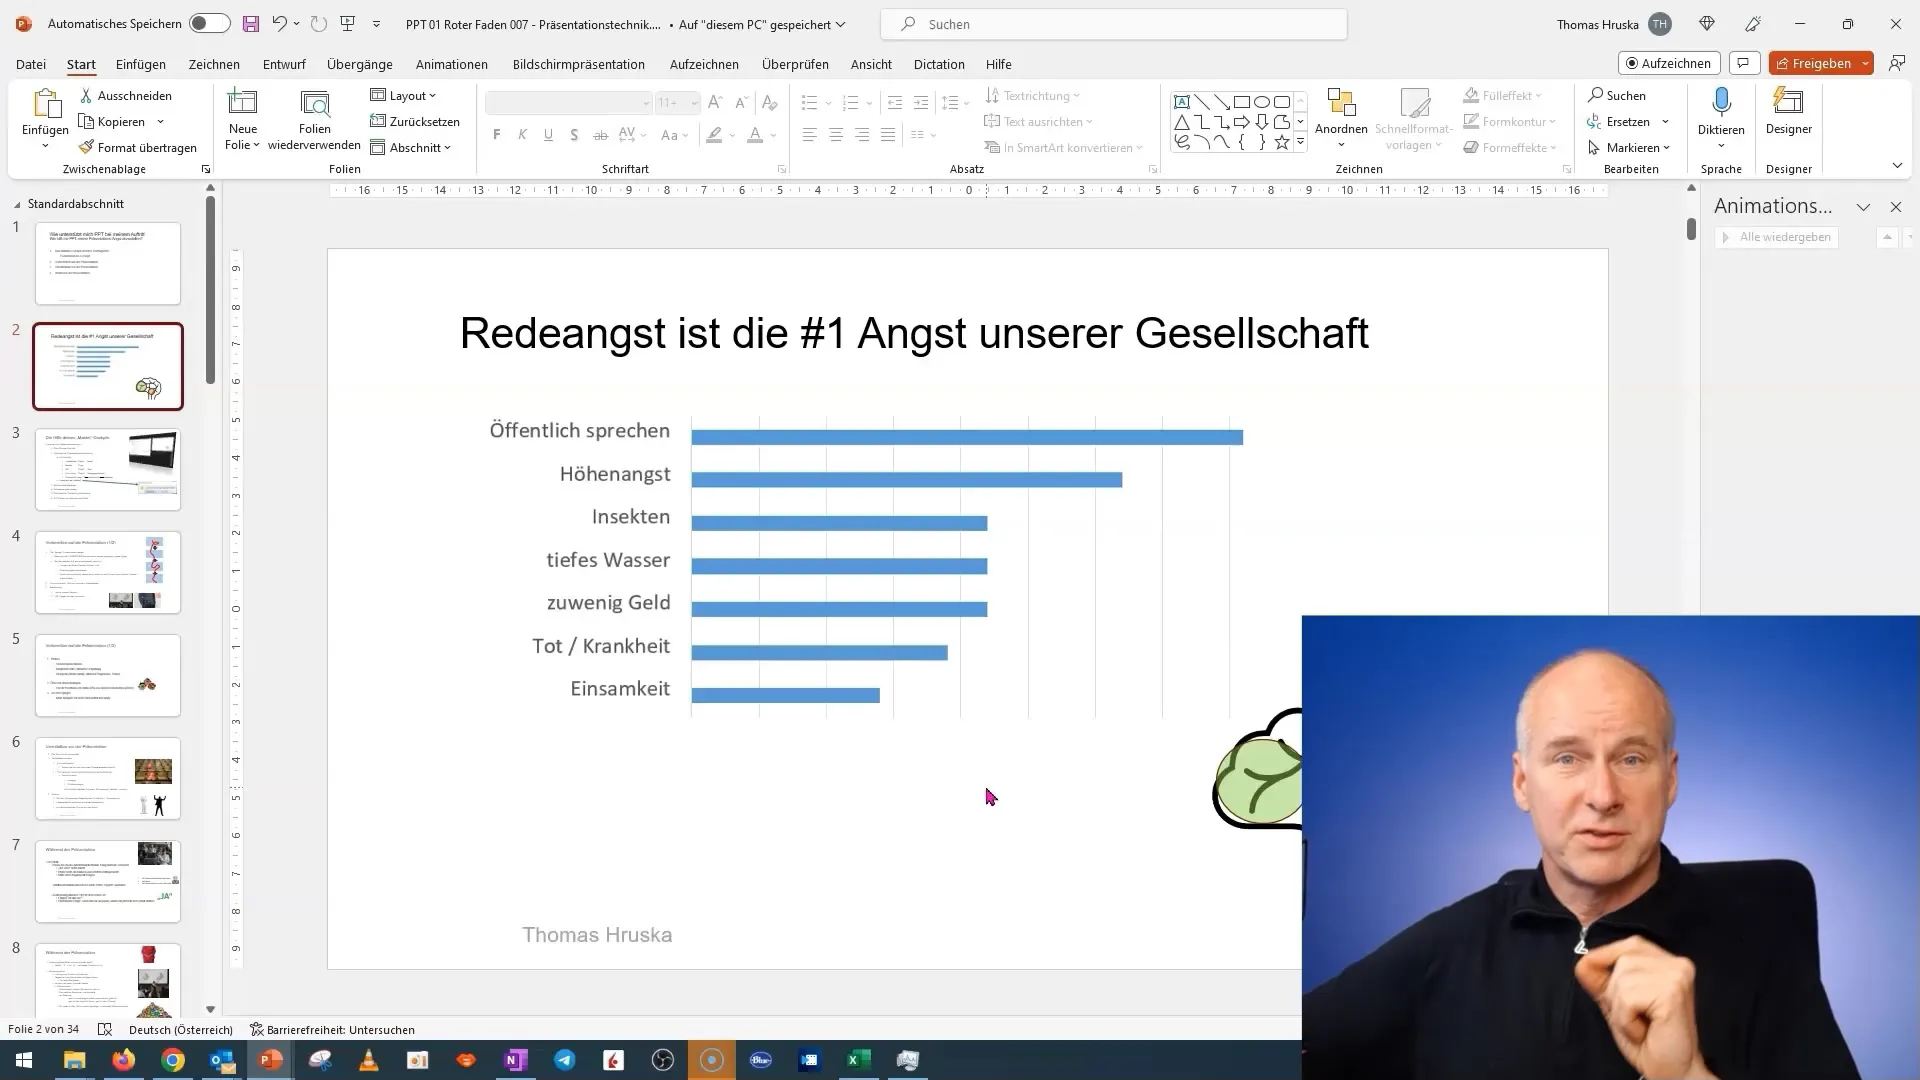This screenshot has width=1920, height=1080.
Task: Click Anordnen icon
Action: point(1341,103)
